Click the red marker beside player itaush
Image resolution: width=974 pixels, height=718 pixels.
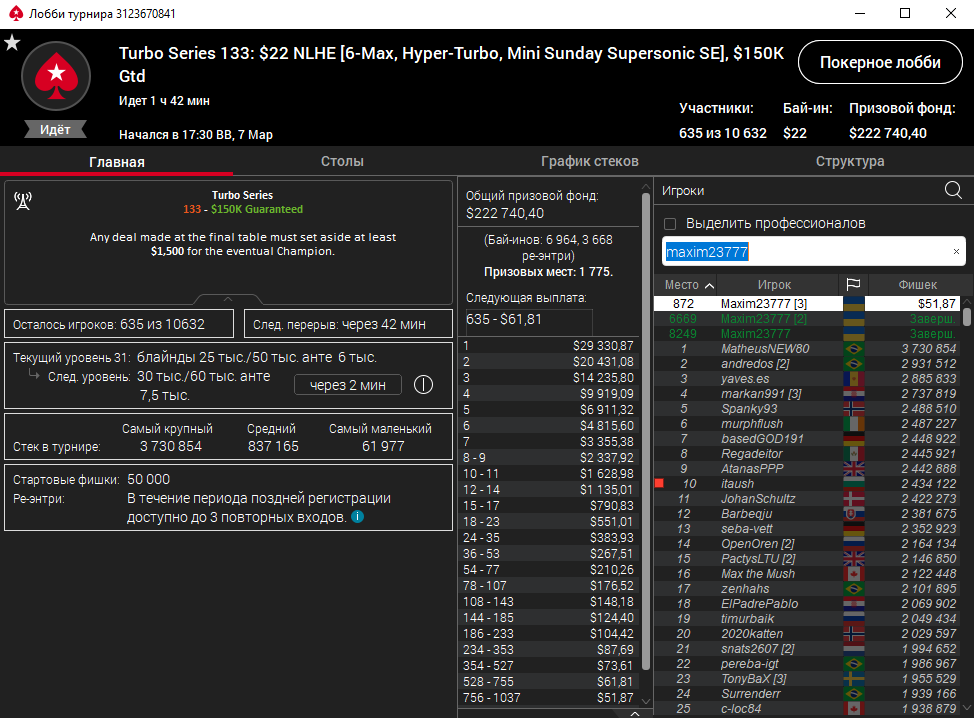click(x=660, y=483)
